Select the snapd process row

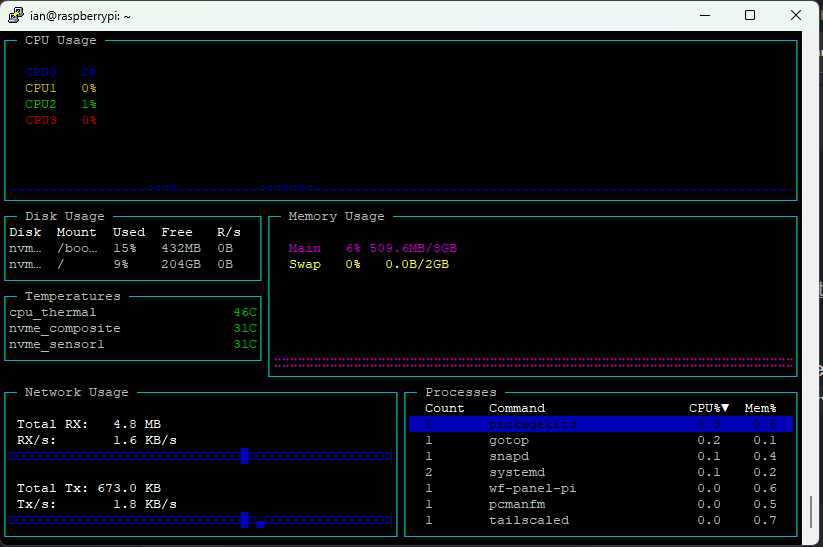(x=601, y=456)
